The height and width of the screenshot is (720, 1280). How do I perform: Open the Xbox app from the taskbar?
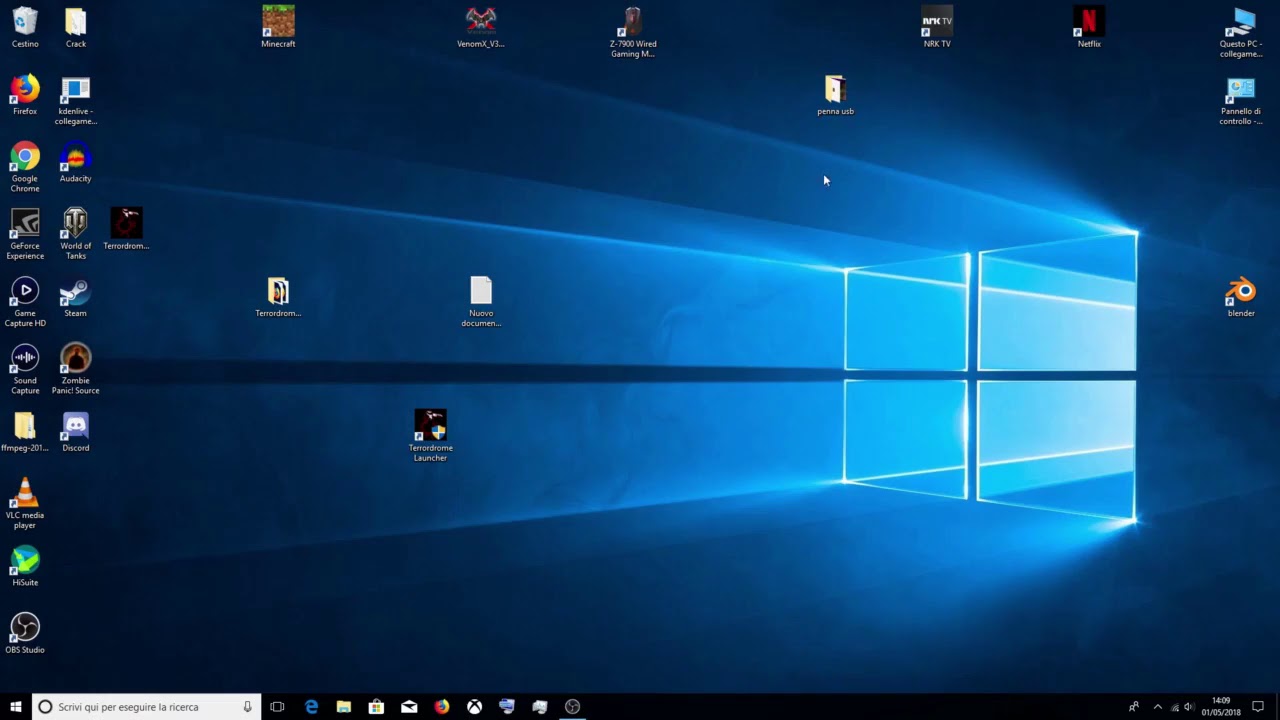474,707
